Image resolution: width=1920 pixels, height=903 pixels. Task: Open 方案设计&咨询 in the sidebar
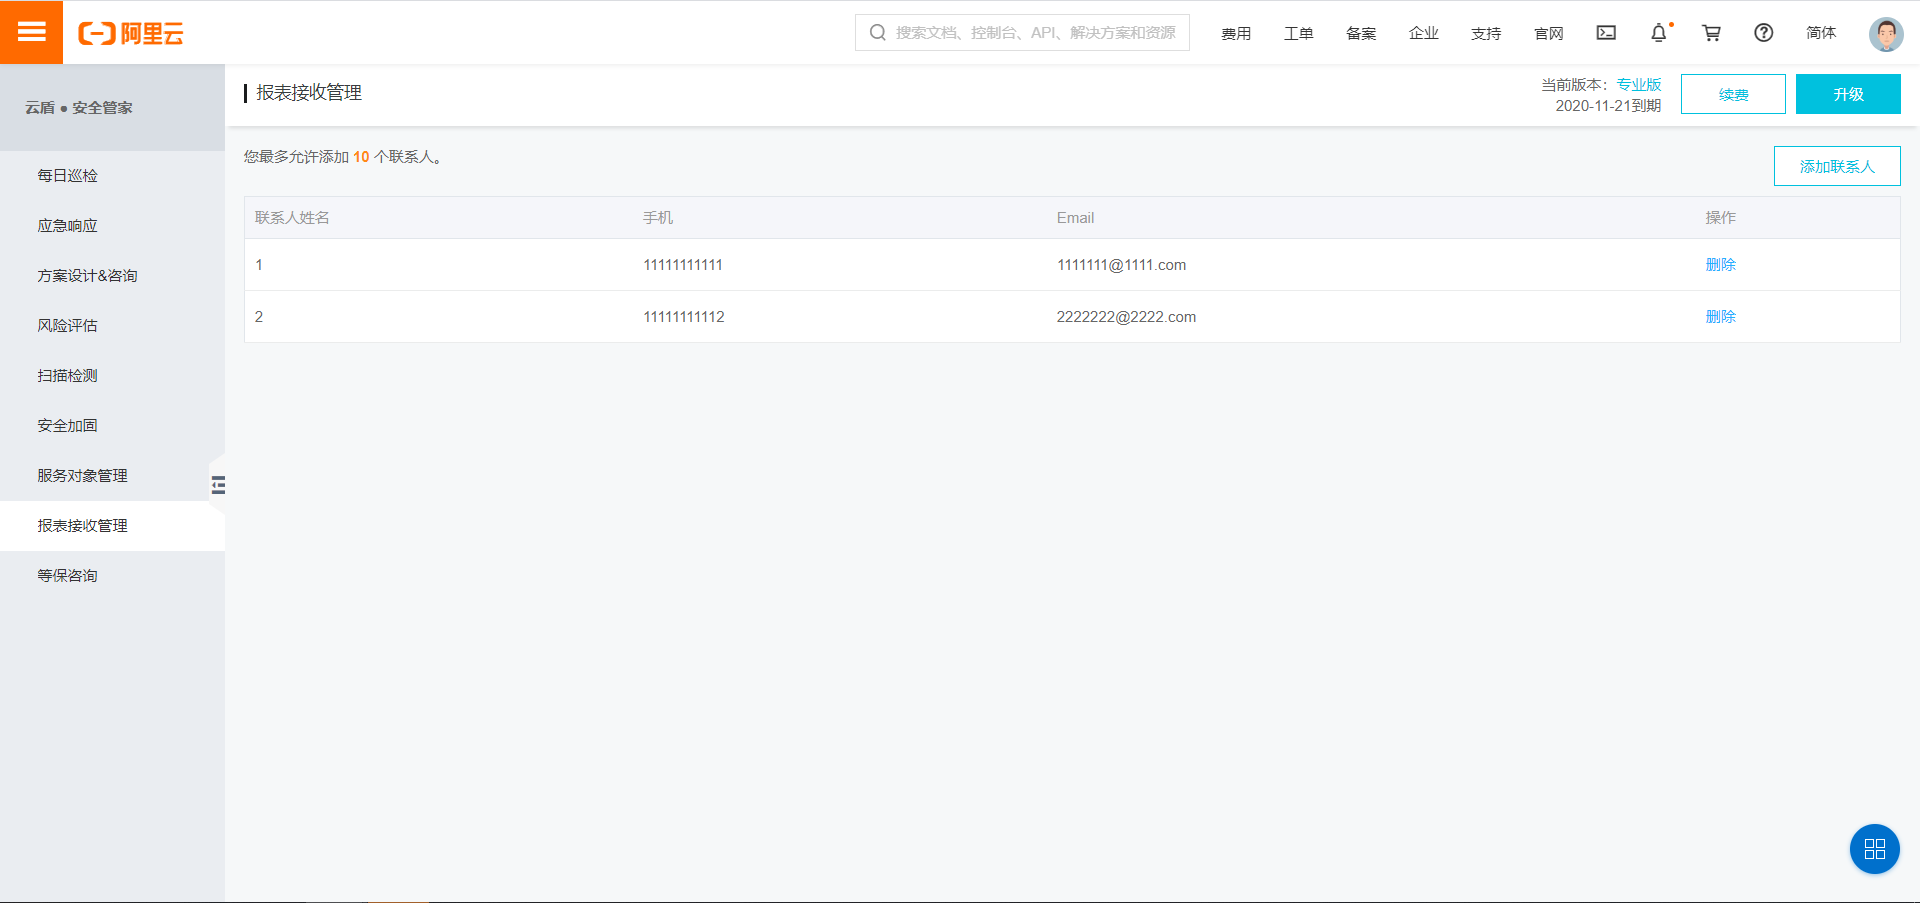pos(112,276)
